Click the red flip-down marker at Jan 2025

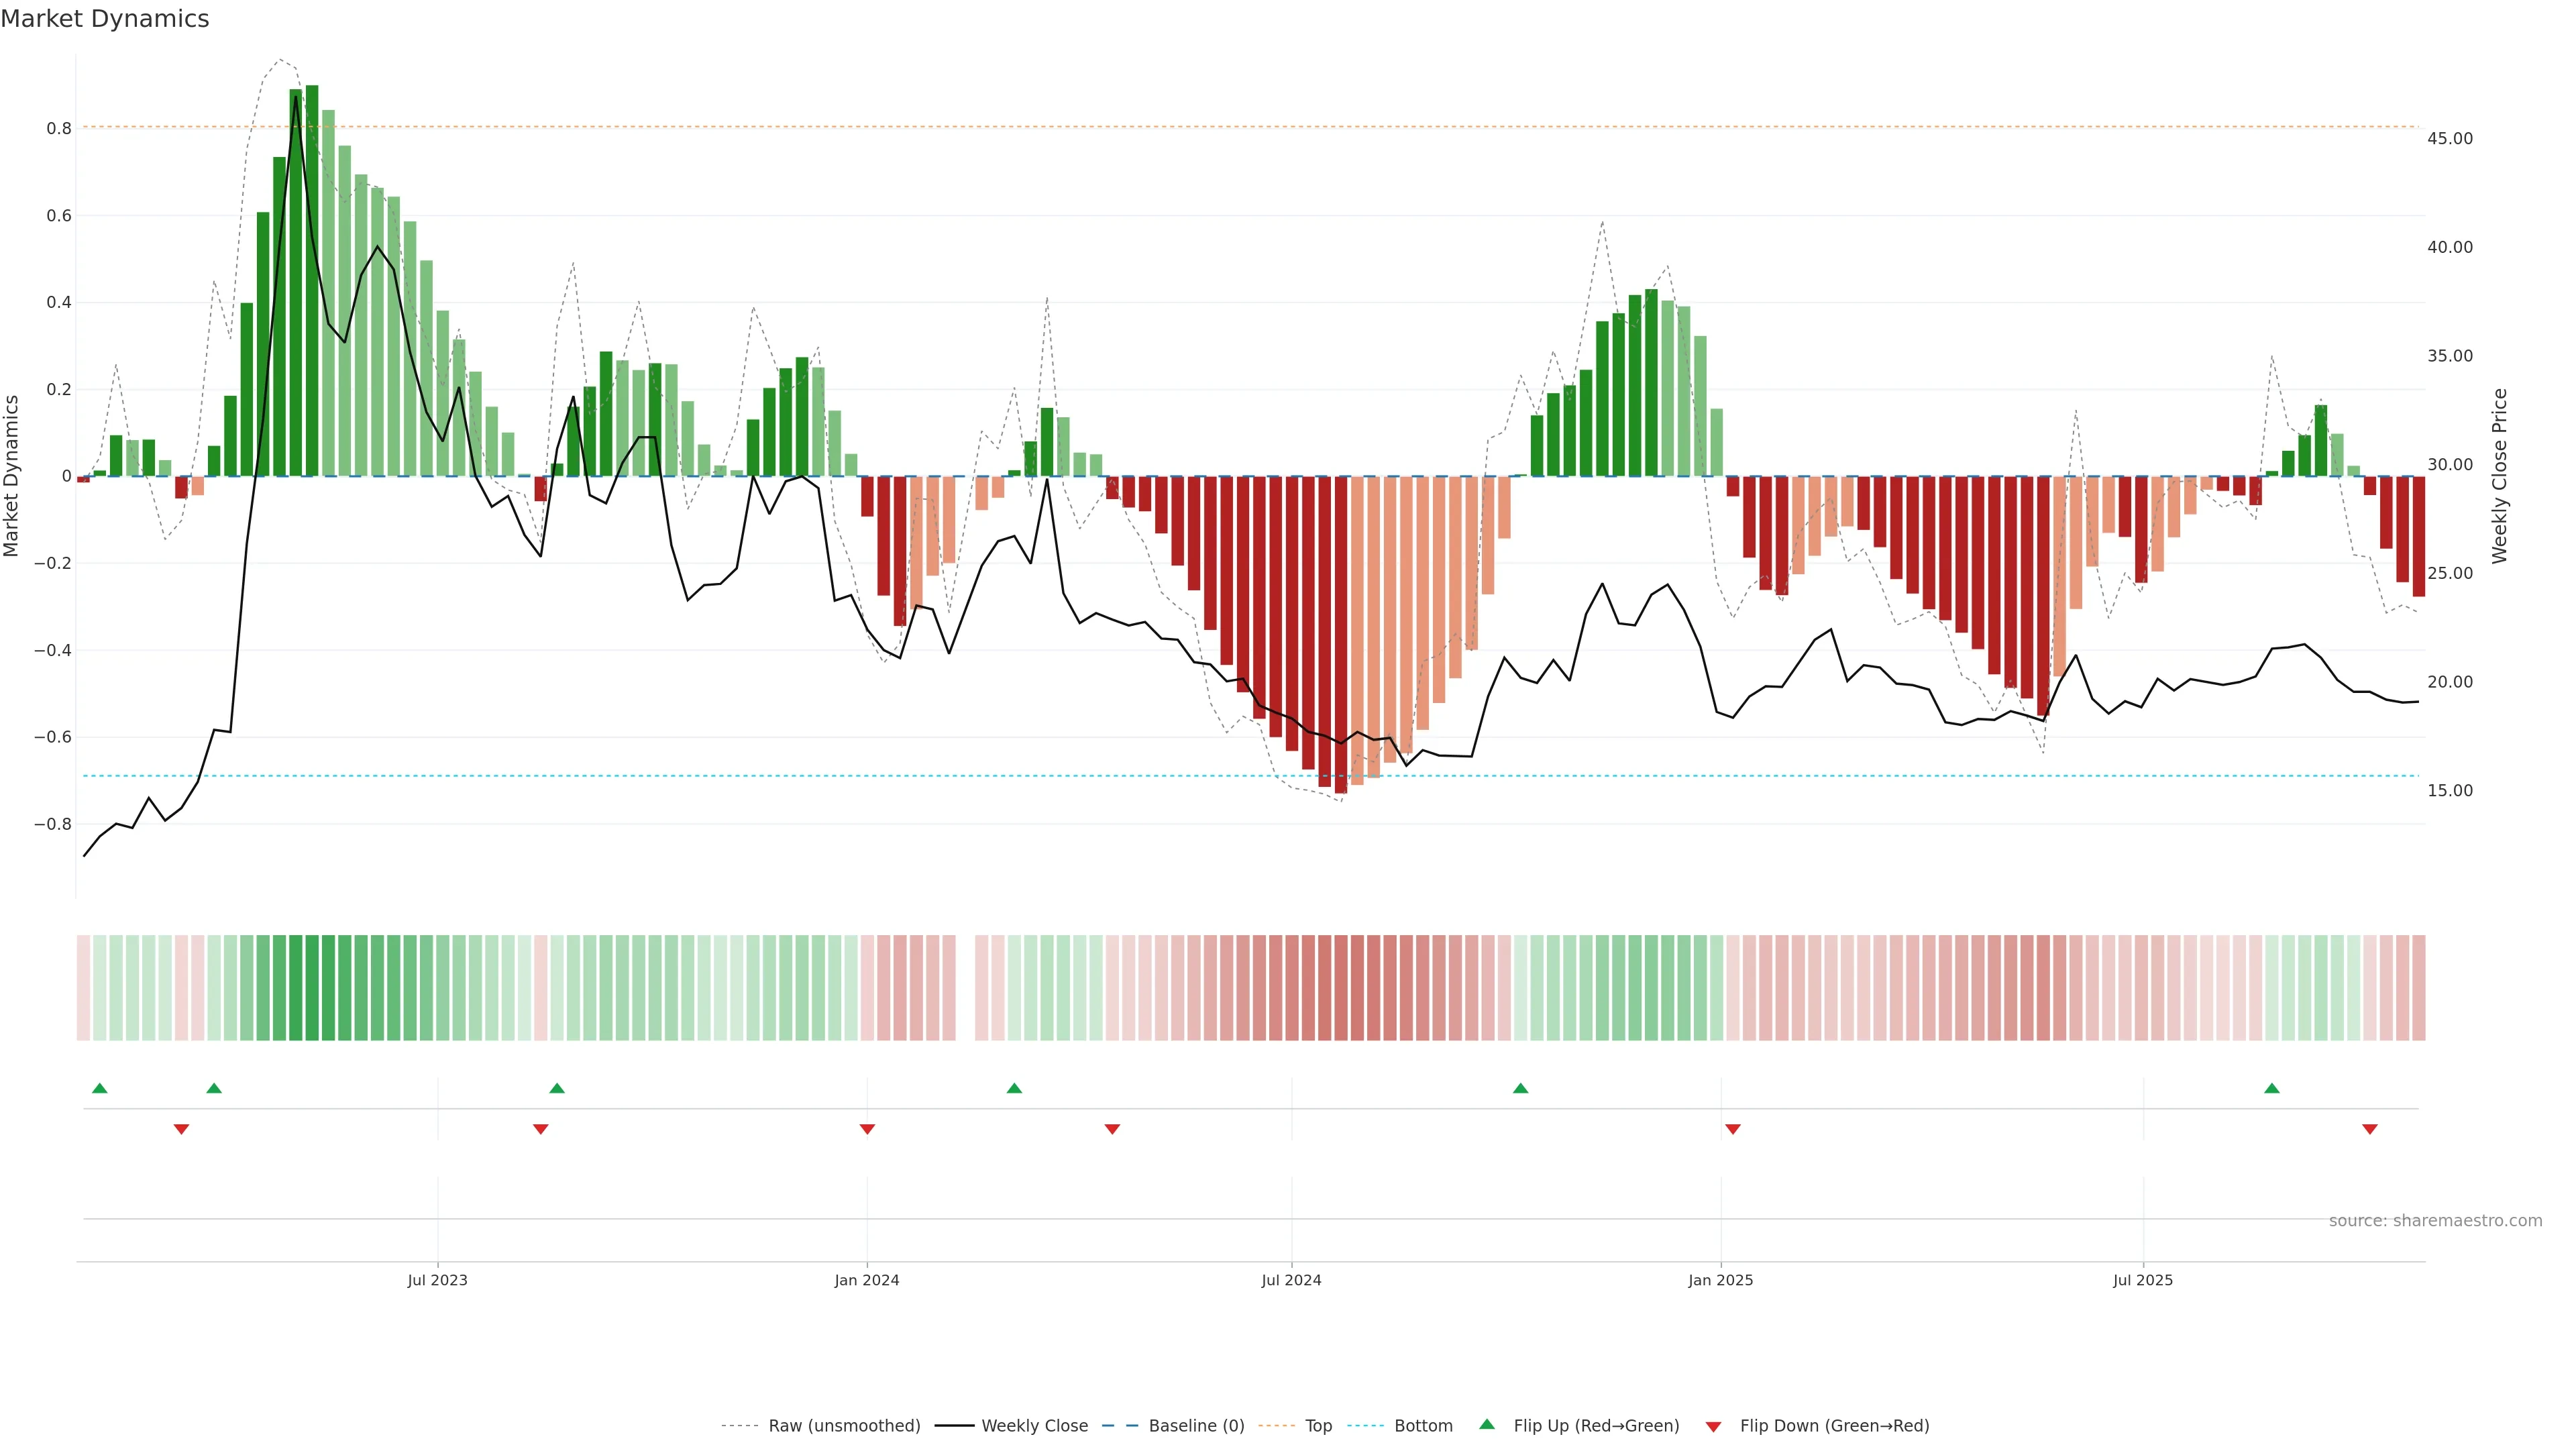pos(1733,1129)
